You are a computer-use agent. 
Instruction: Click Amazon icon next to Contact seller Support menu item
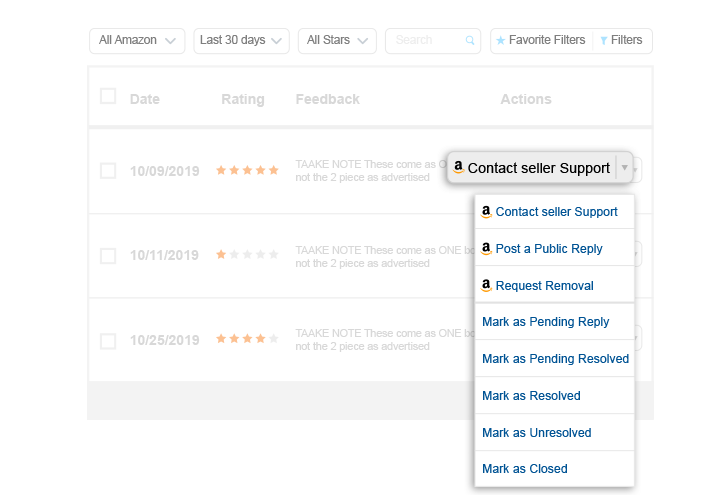tap(486, 211)
